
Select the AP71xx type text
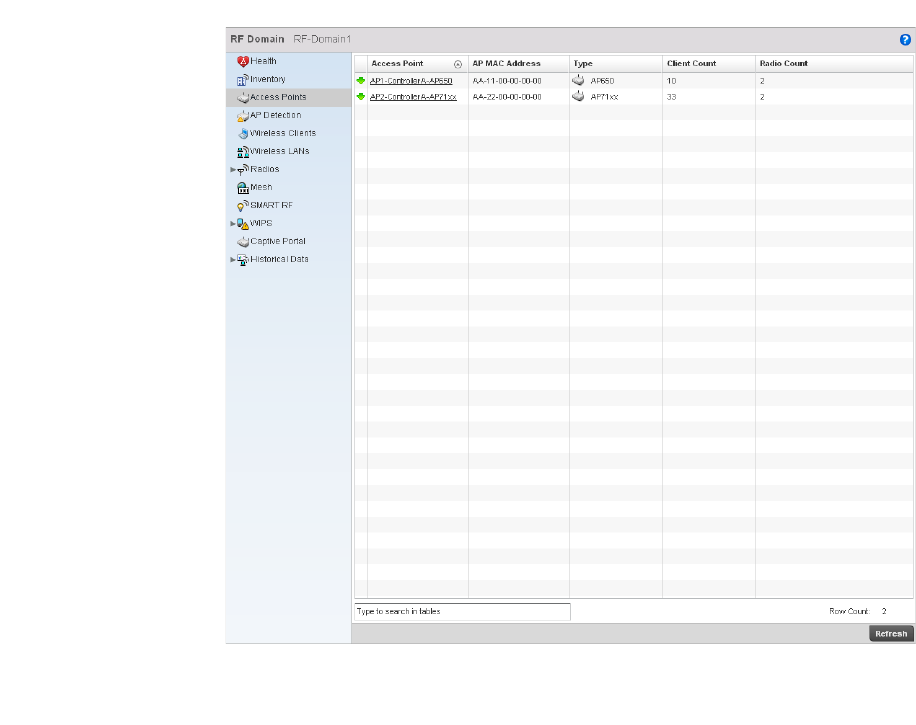[604, 97]
